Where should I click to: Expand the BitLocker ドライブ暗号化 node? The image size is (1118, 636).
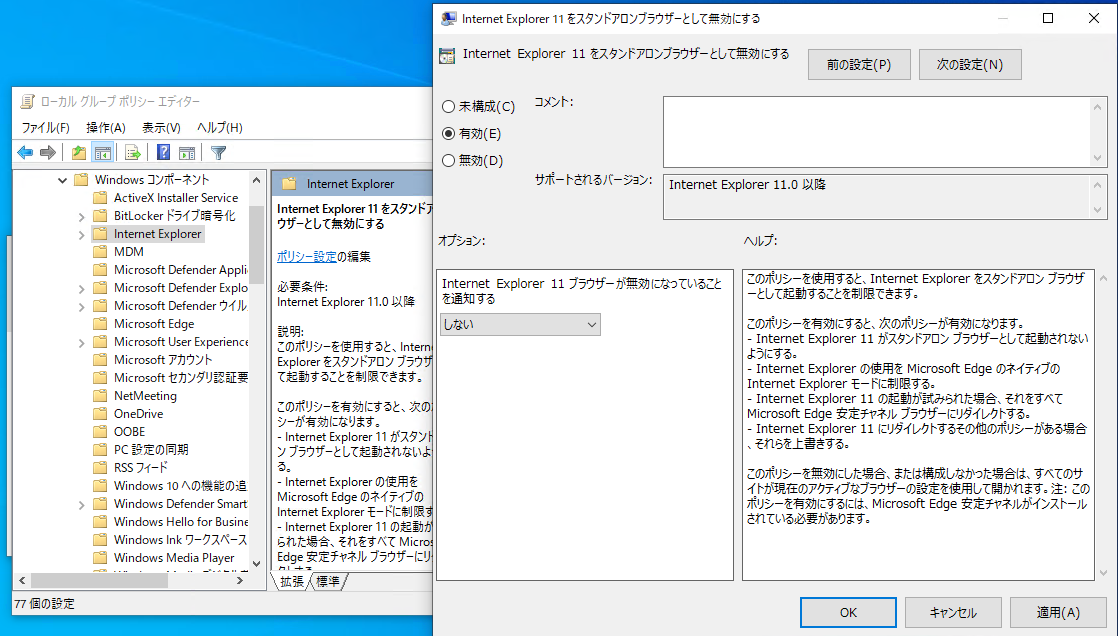coord(81,216)
